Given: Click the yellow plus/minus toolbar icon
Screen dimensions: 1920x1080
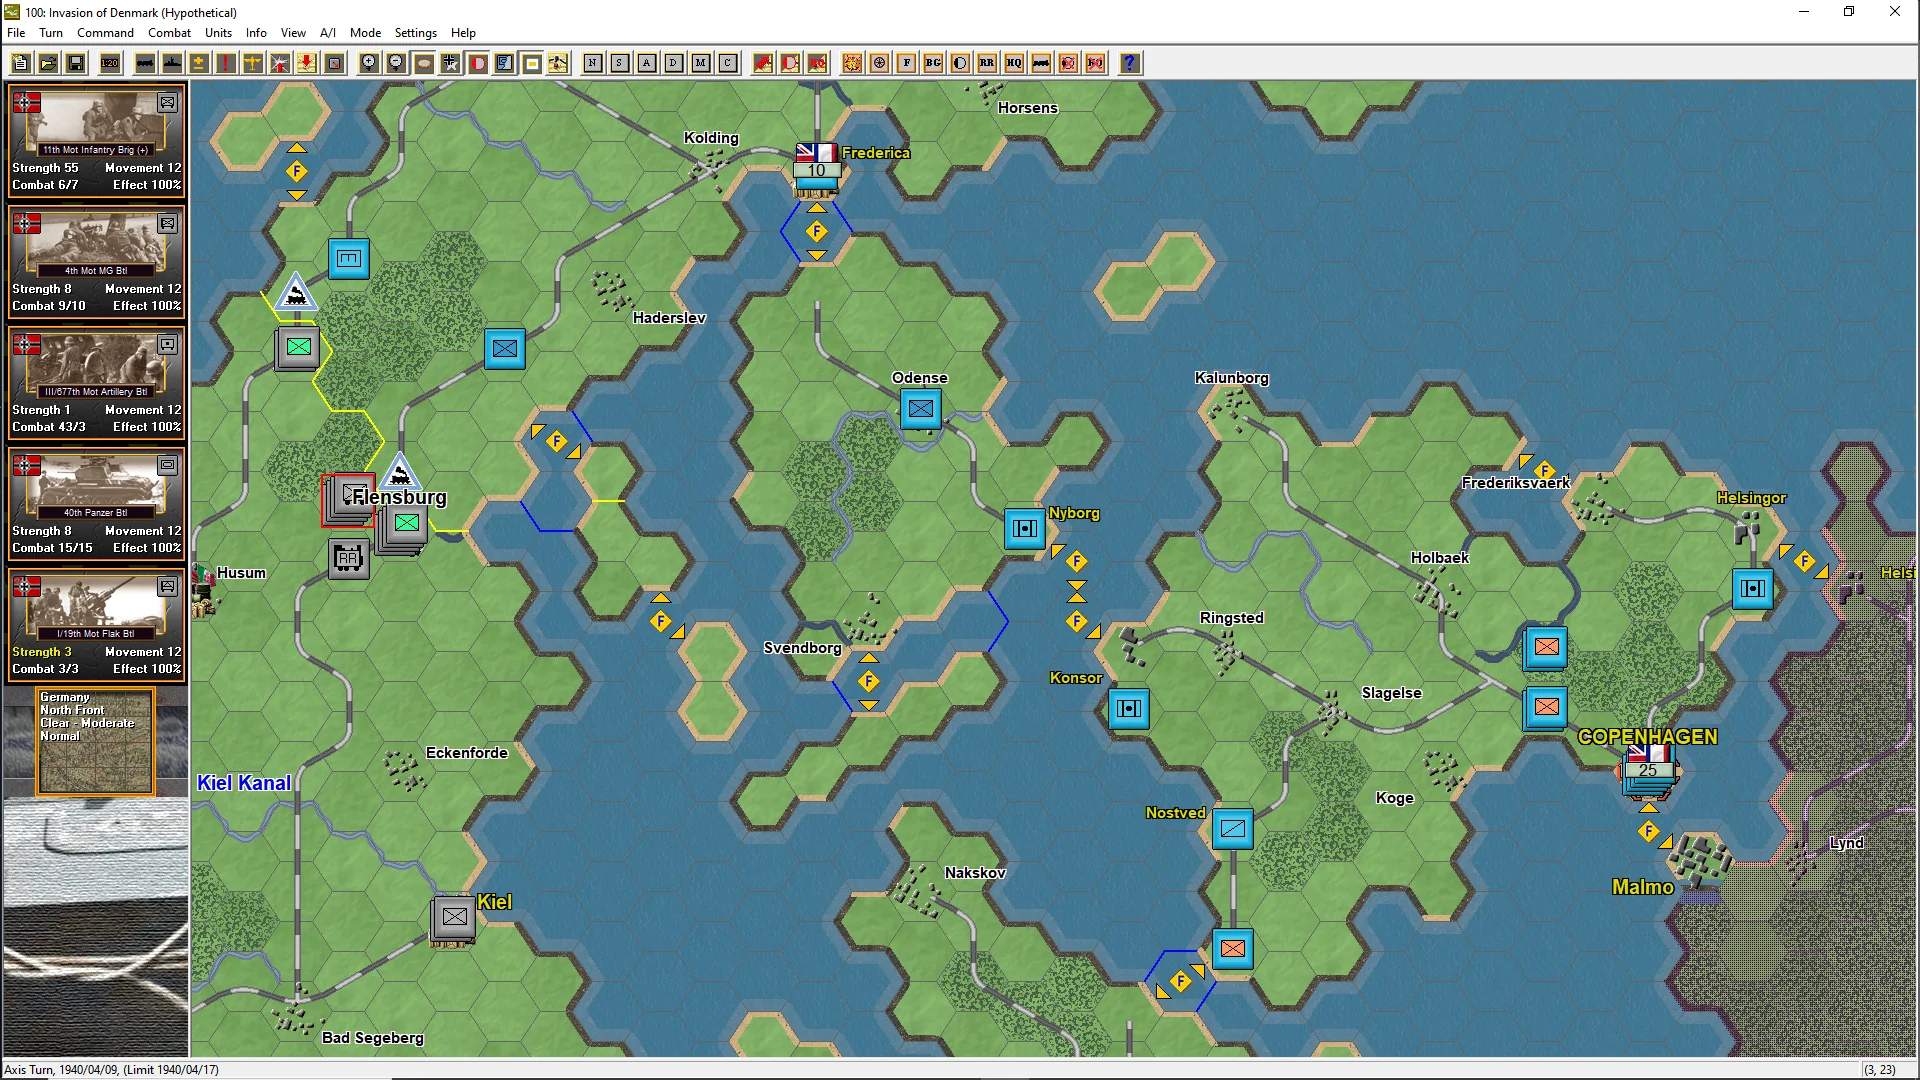Looking at the screenshot, I should (199, 63).
